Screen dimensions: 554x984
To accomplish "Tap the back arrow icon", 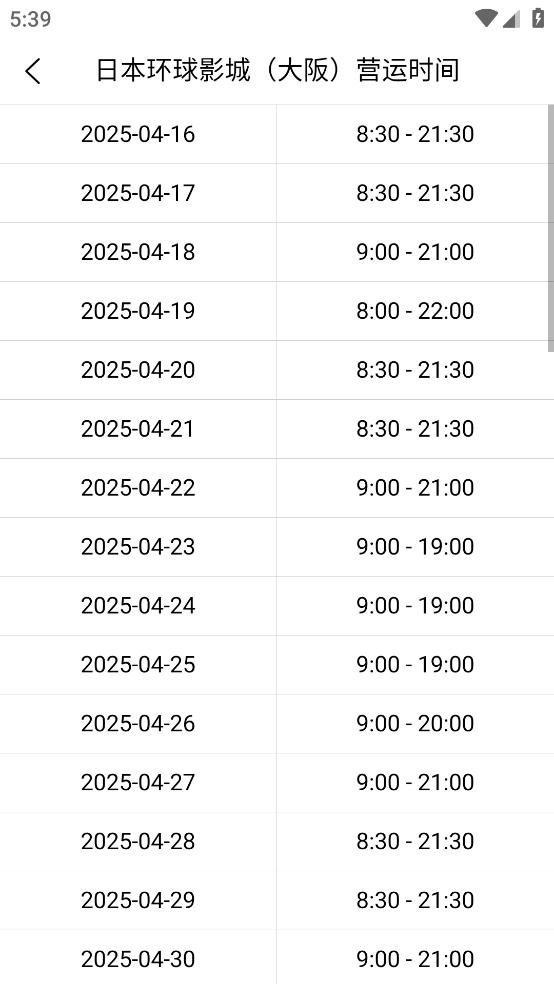I will [33, 71].
